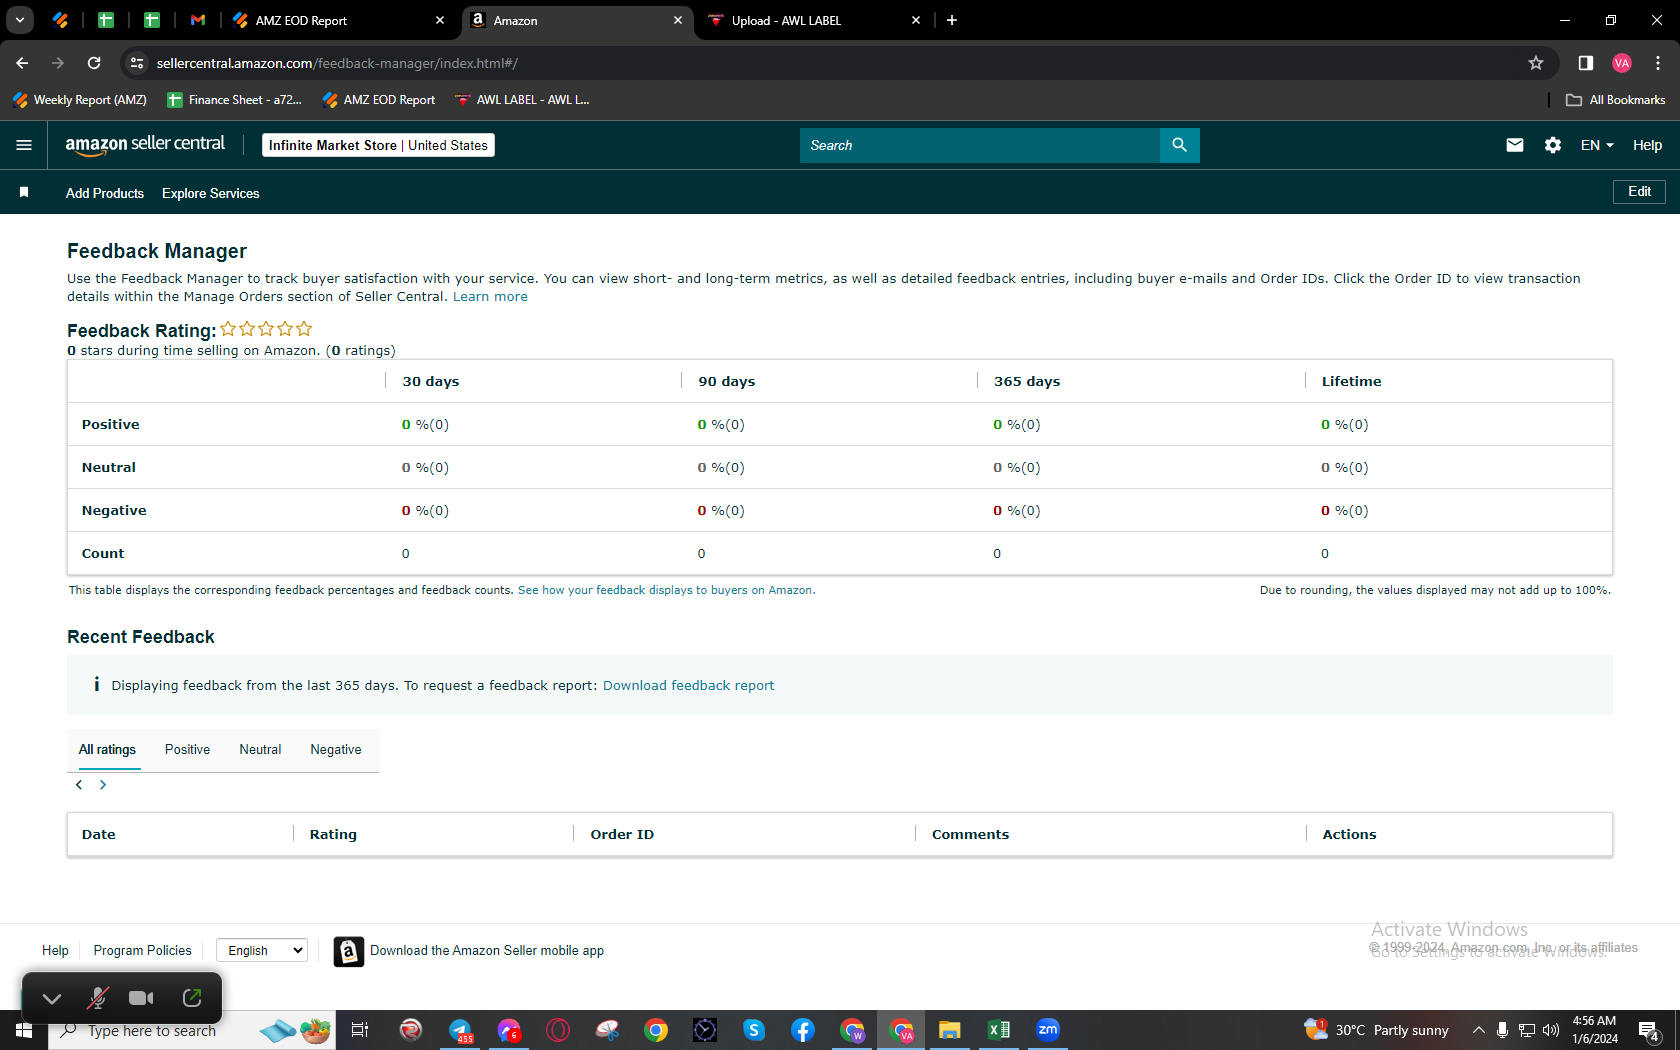Switch to the Upload - AWL LABEL tab

pyautogui.click(x=814, y=20)
